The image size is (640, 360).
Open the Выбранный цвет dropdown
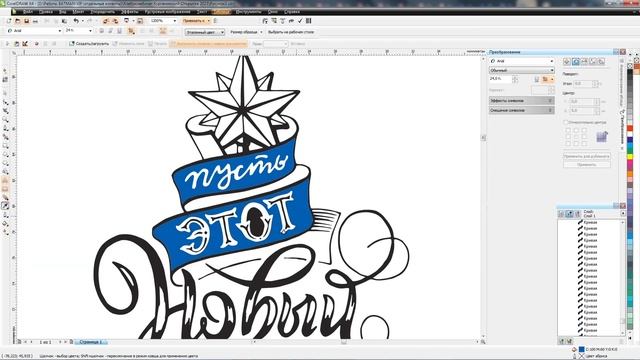(x=204, y=32)
